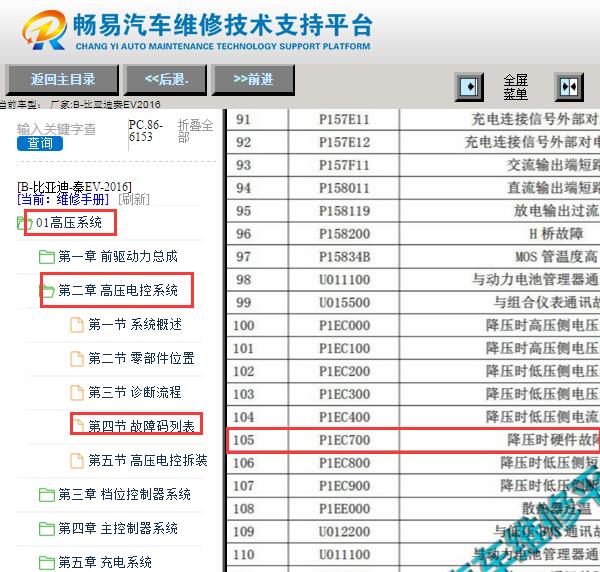Screen dimensions: 600x572
Task: Open 第五章 充电系统 chapter
Action: (105, 562)
